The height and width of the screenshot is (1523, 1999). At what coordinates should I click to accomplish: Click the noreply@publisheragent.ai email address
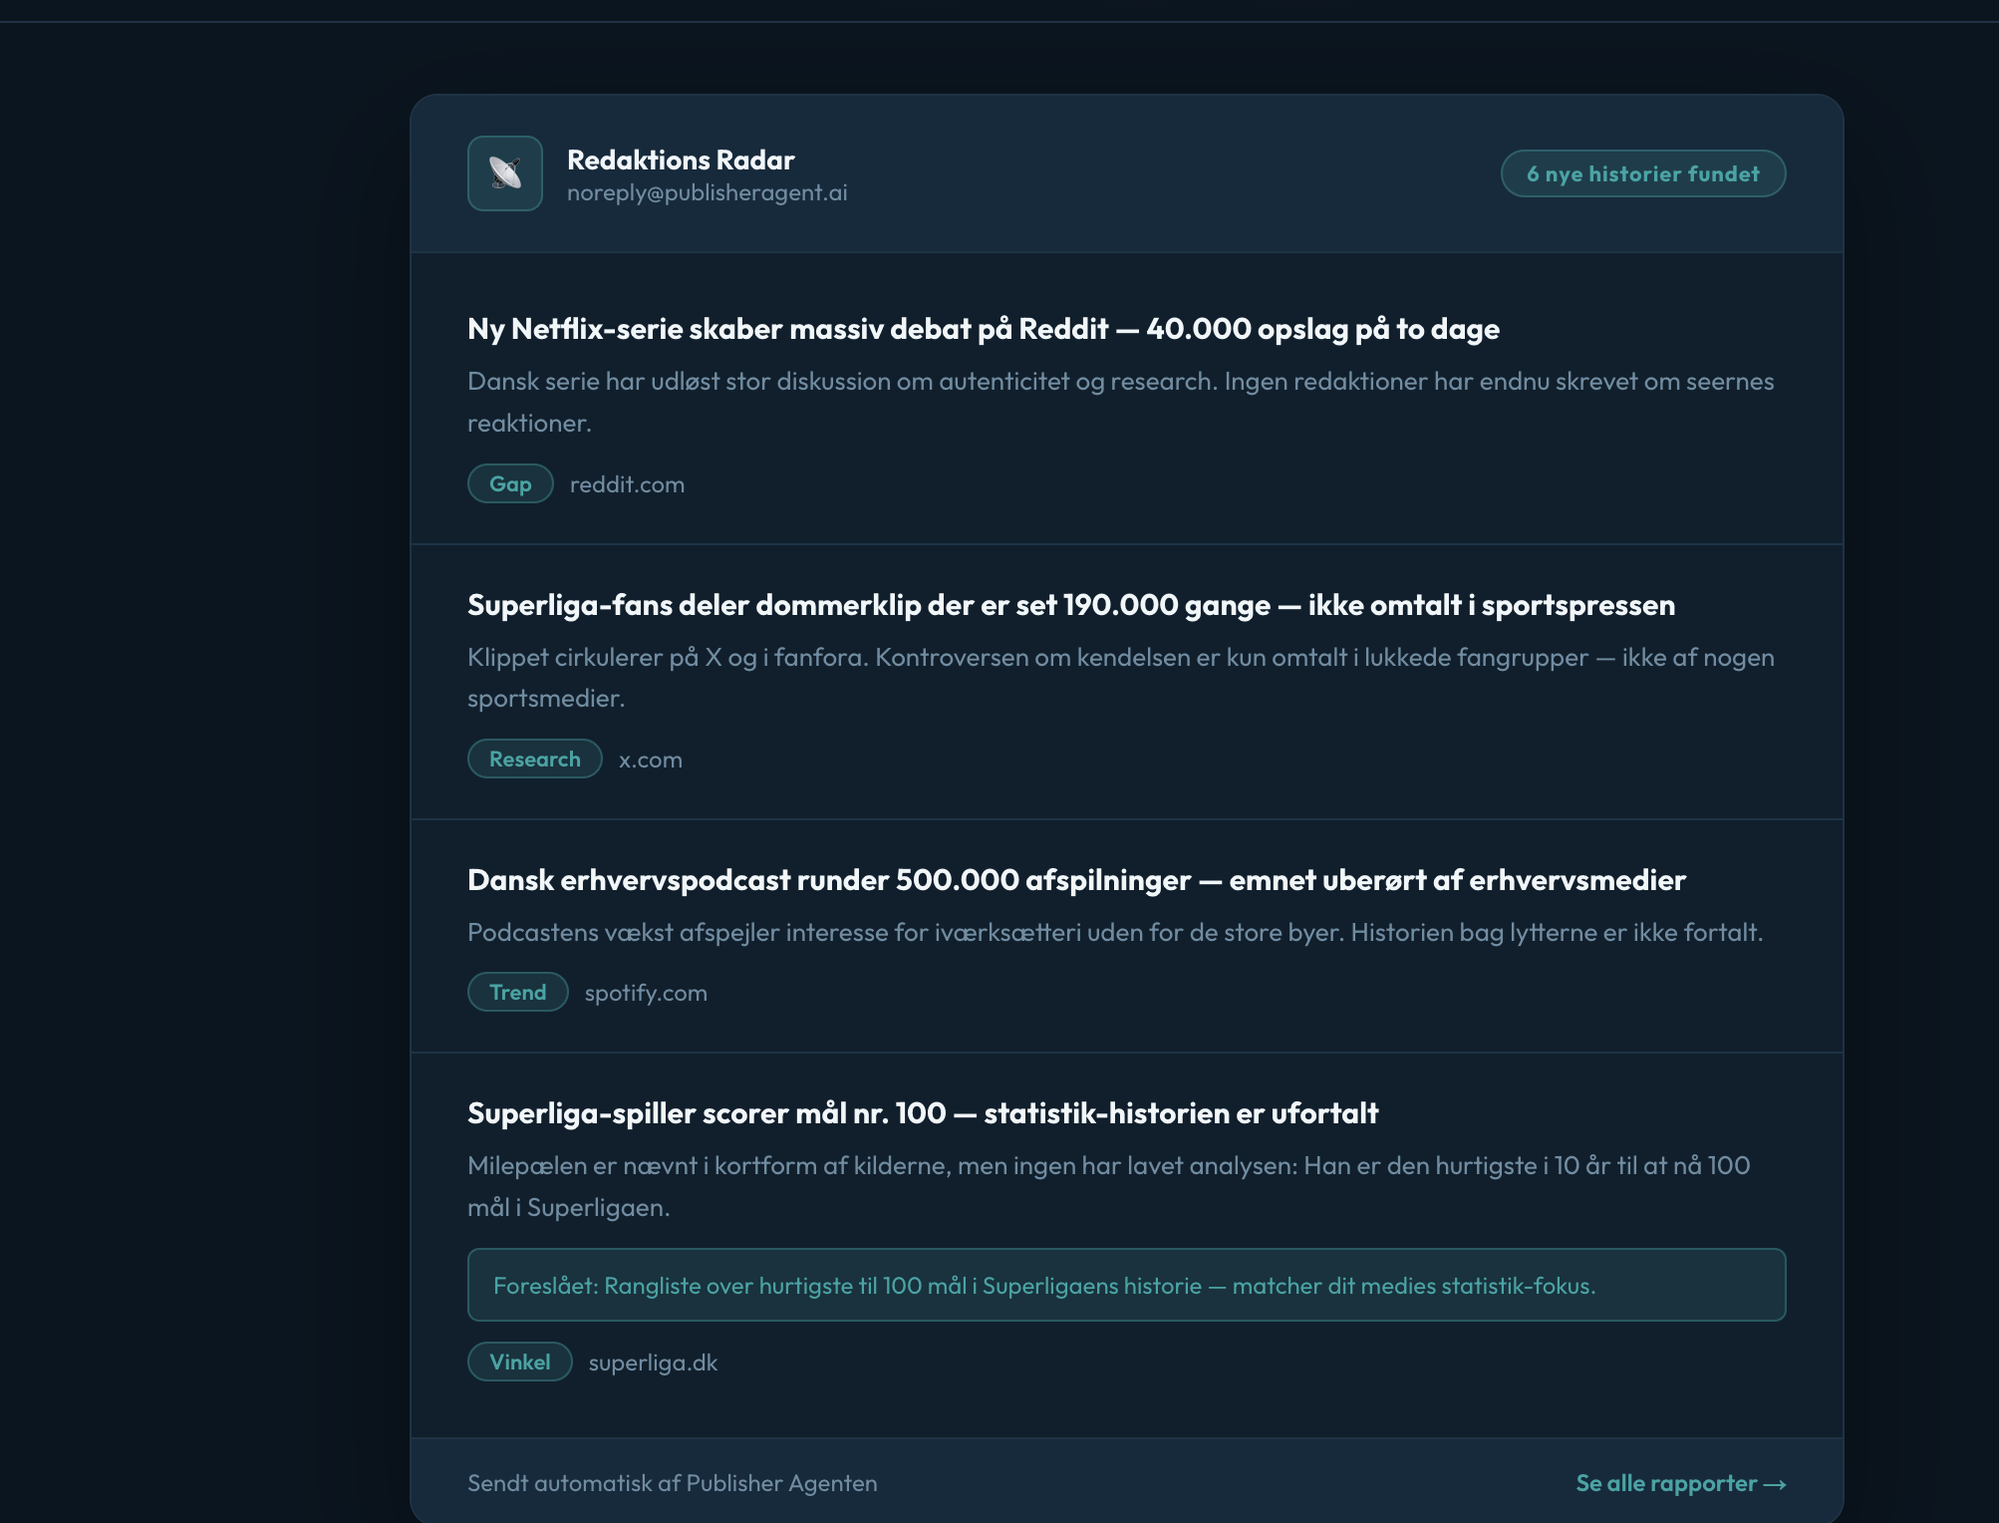706,193
